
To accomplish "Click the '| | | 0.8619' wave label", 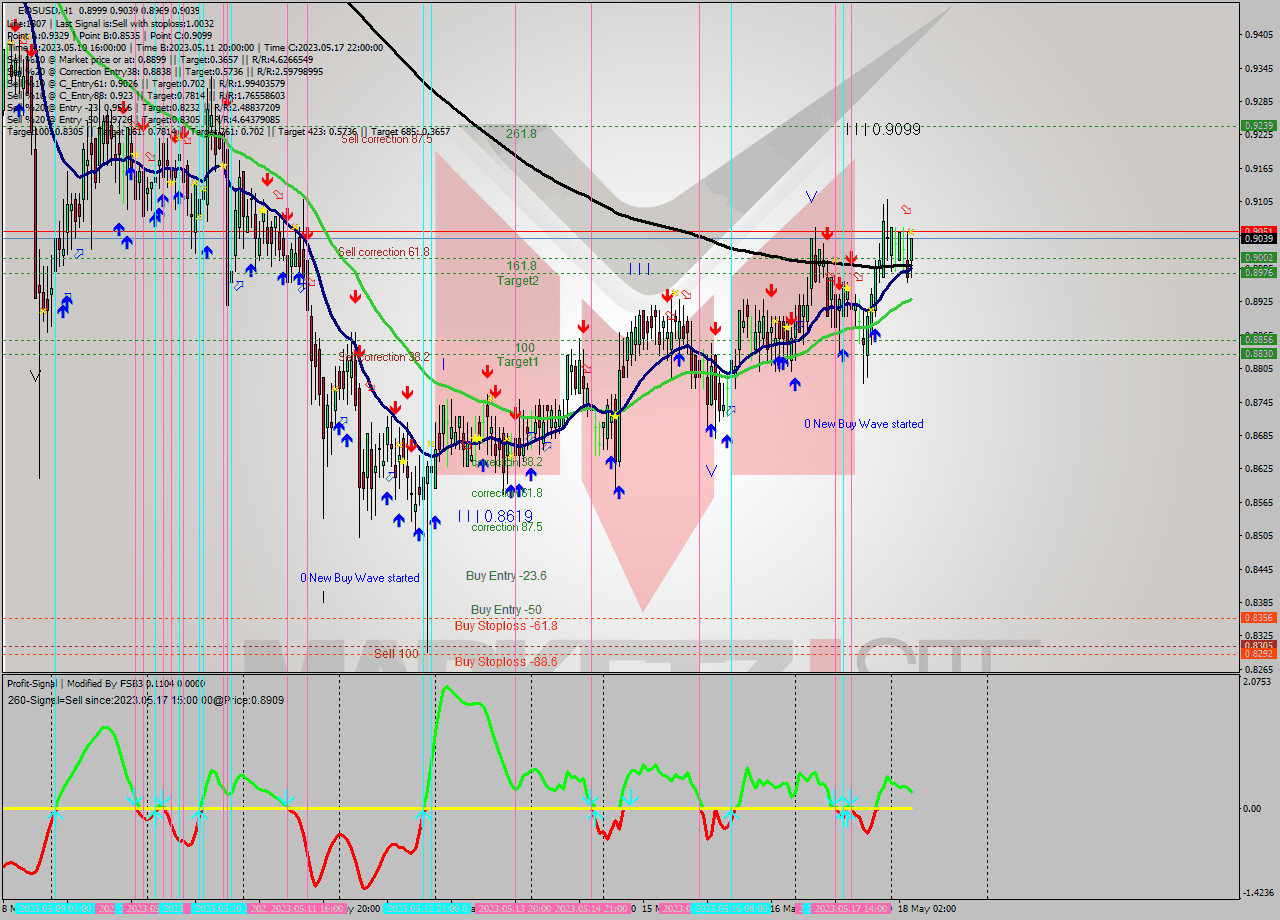I will click(495, 516).
